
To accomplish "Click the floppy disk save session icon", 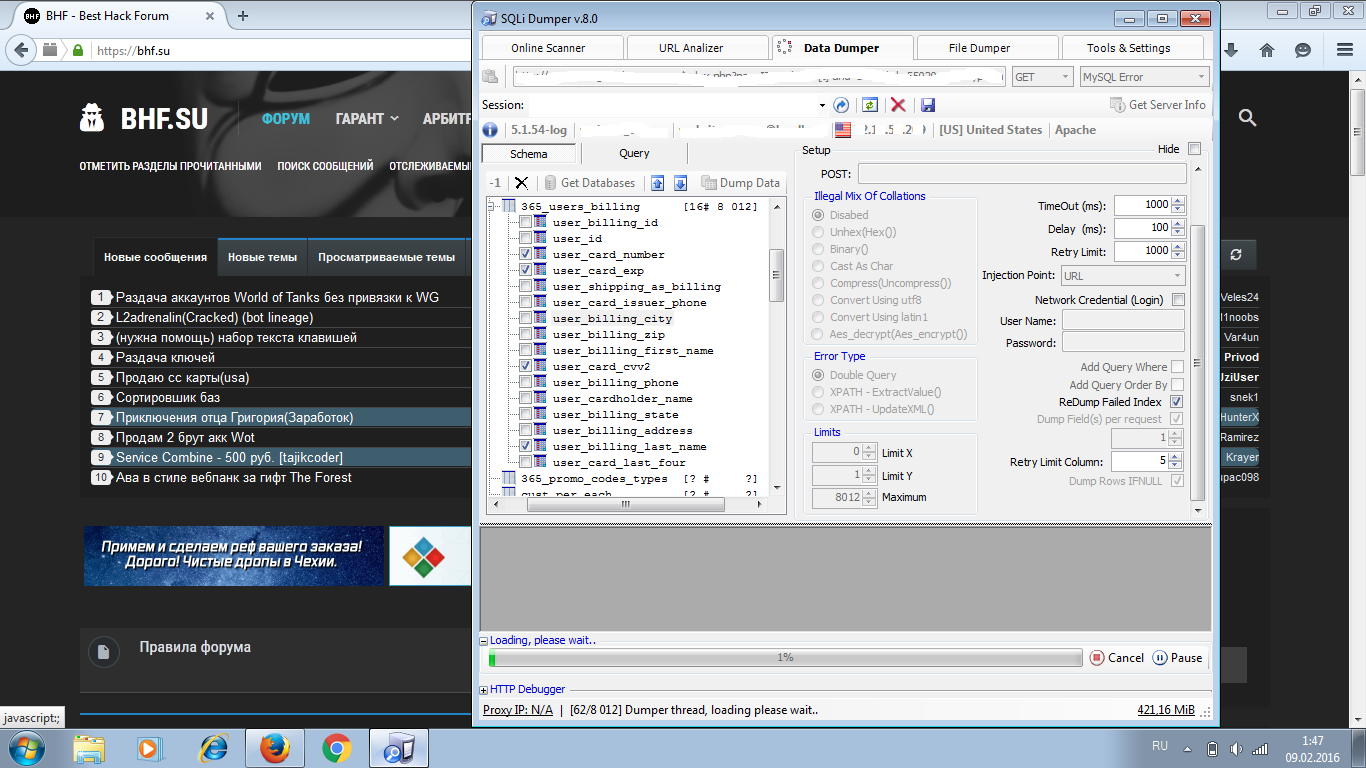I will click(927, 105).
